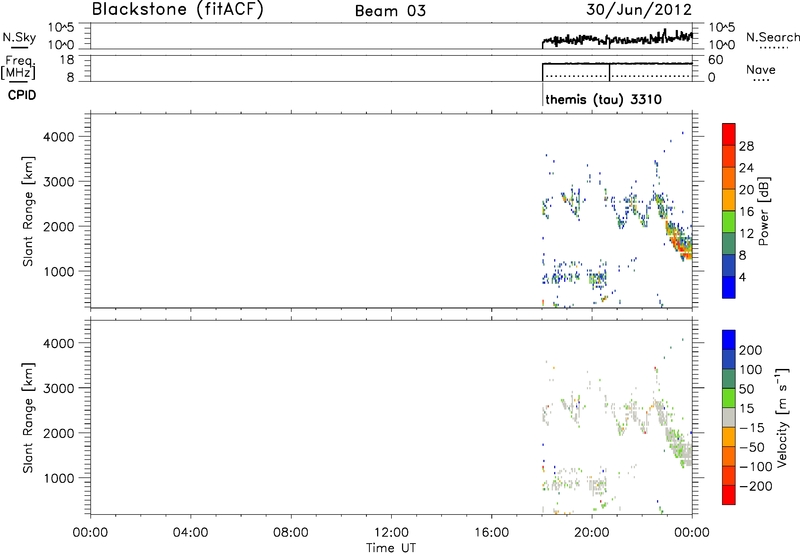This screenshot has height=554, width=800.
Task: Click the 'Slant Range [km]' label of power panel
Action: point(28,211)
